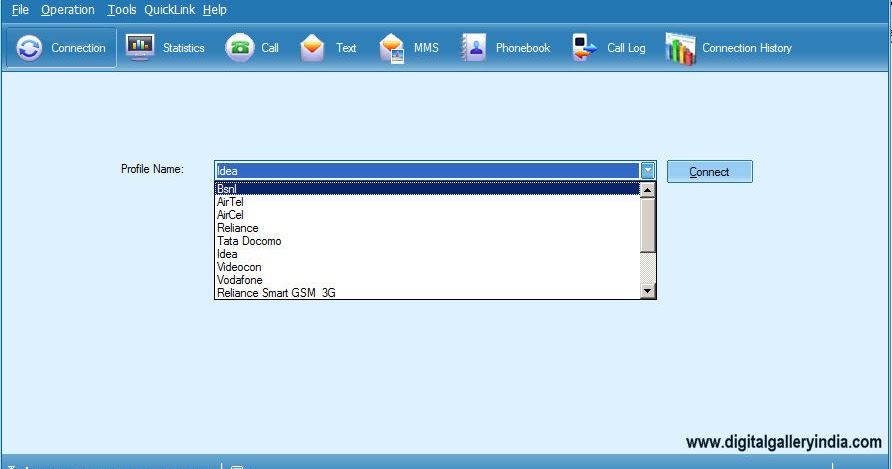Switch to the Statistics label
892x469 pixels.
(183, 48)
